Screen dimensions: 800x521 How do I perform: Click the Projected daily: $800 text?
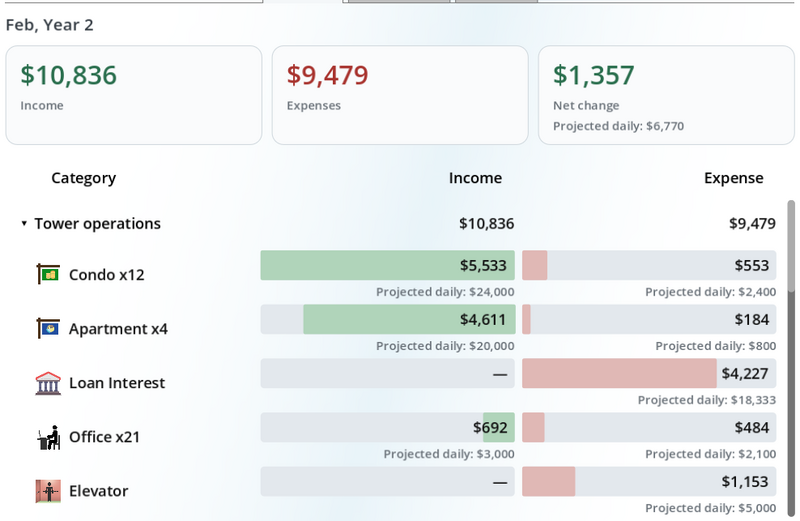tap(716, 346)
